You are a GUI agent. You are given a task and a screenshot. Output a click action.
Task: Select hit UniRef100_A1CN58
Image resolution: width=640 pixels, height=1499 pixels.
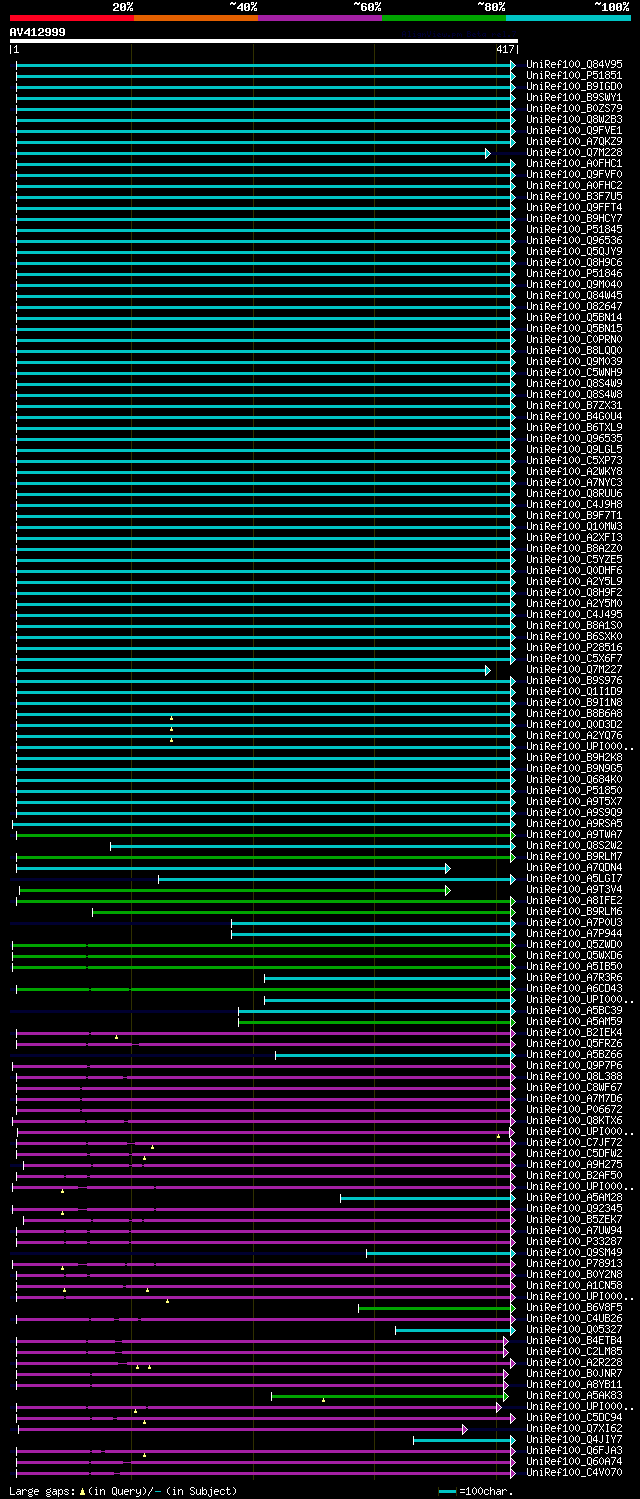573,1285
